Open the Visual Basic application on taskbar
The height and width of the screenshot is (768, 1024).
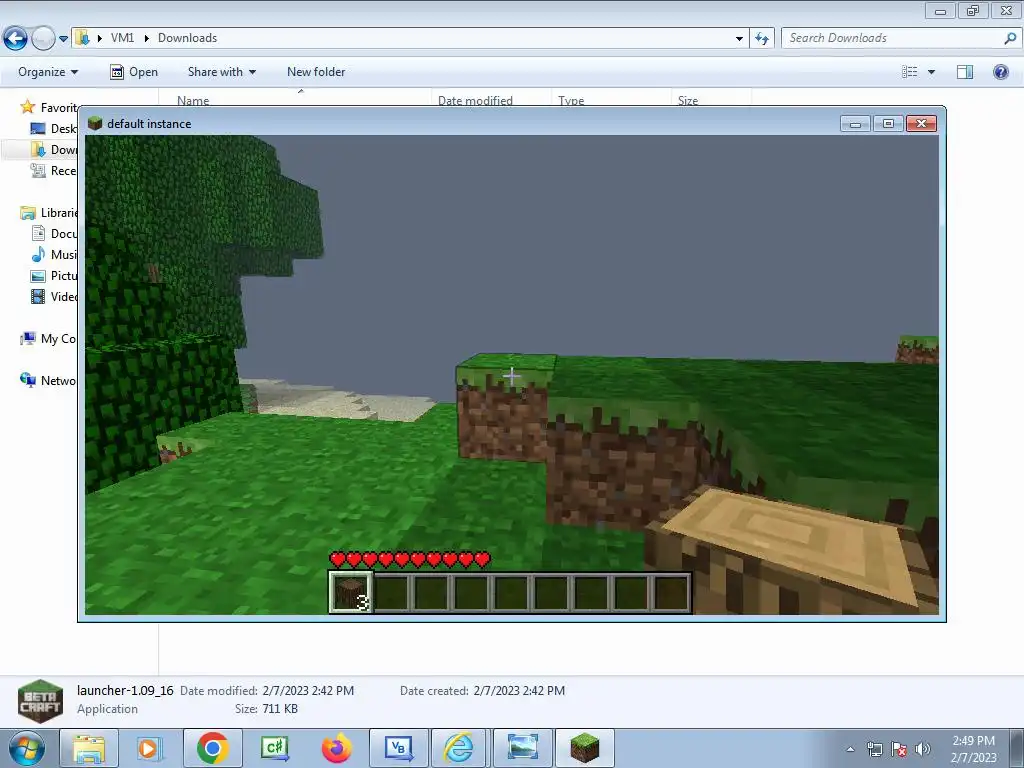click(398, 748)
